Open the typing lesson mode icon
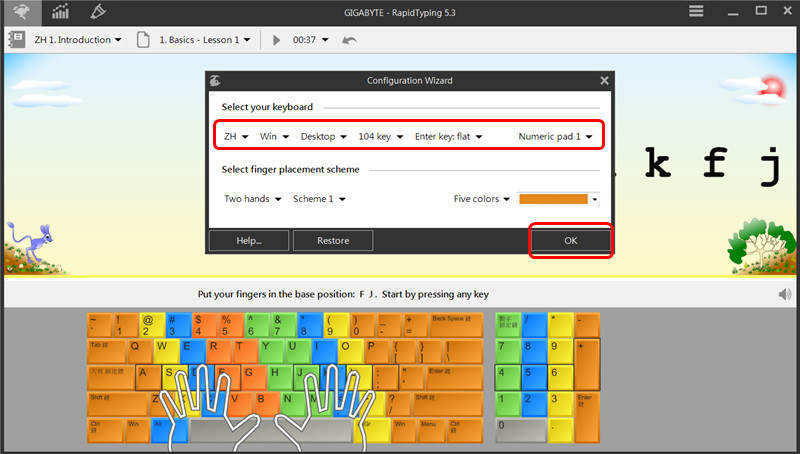 (x=22, y=12)
